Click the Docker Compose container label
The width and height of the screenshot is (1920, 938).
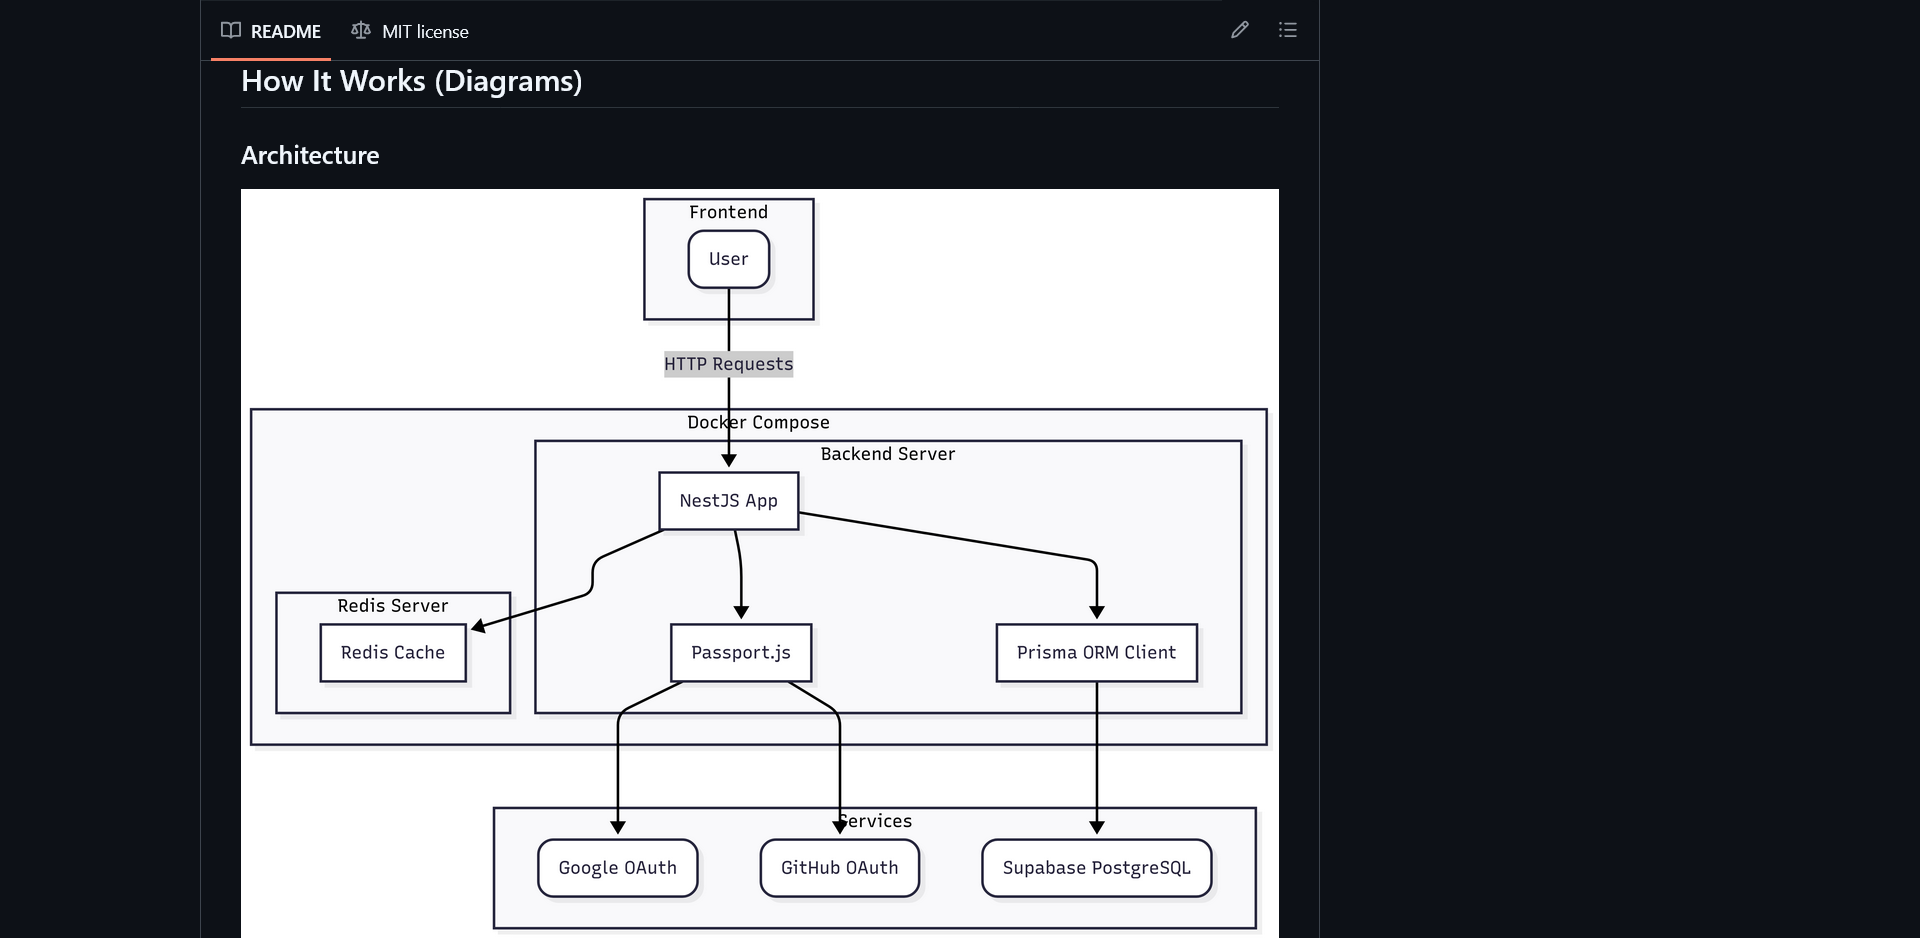pyautogui.click(x=758, y=422)
